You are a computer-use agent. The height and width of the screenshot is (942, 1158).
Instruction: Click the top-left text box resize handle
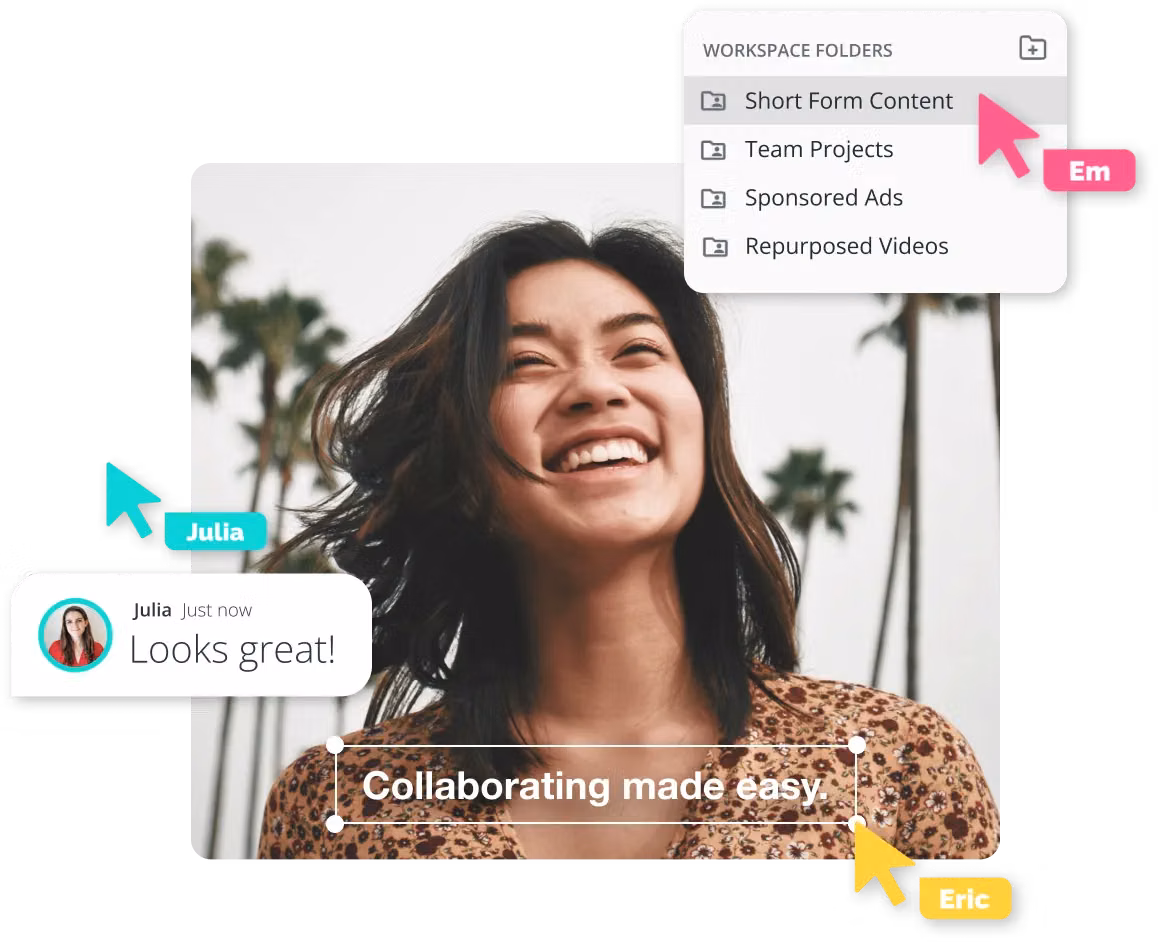335,746
